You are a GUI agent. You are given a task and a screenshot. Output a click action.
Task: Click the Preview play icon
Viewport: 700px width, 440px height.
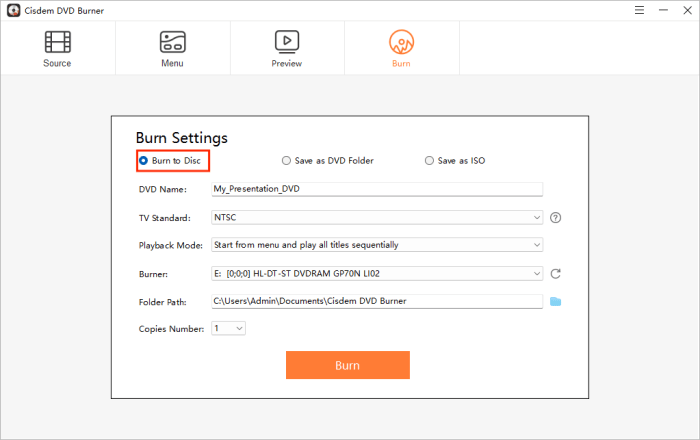point(287,42)
